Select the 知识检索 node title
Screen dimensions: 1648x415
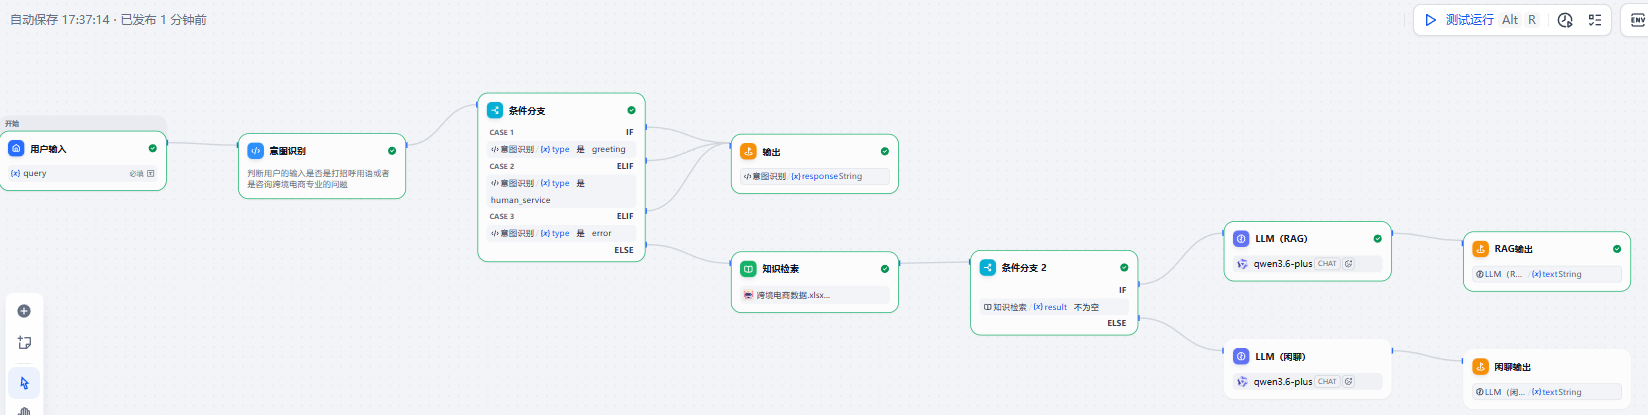point(780,269)
